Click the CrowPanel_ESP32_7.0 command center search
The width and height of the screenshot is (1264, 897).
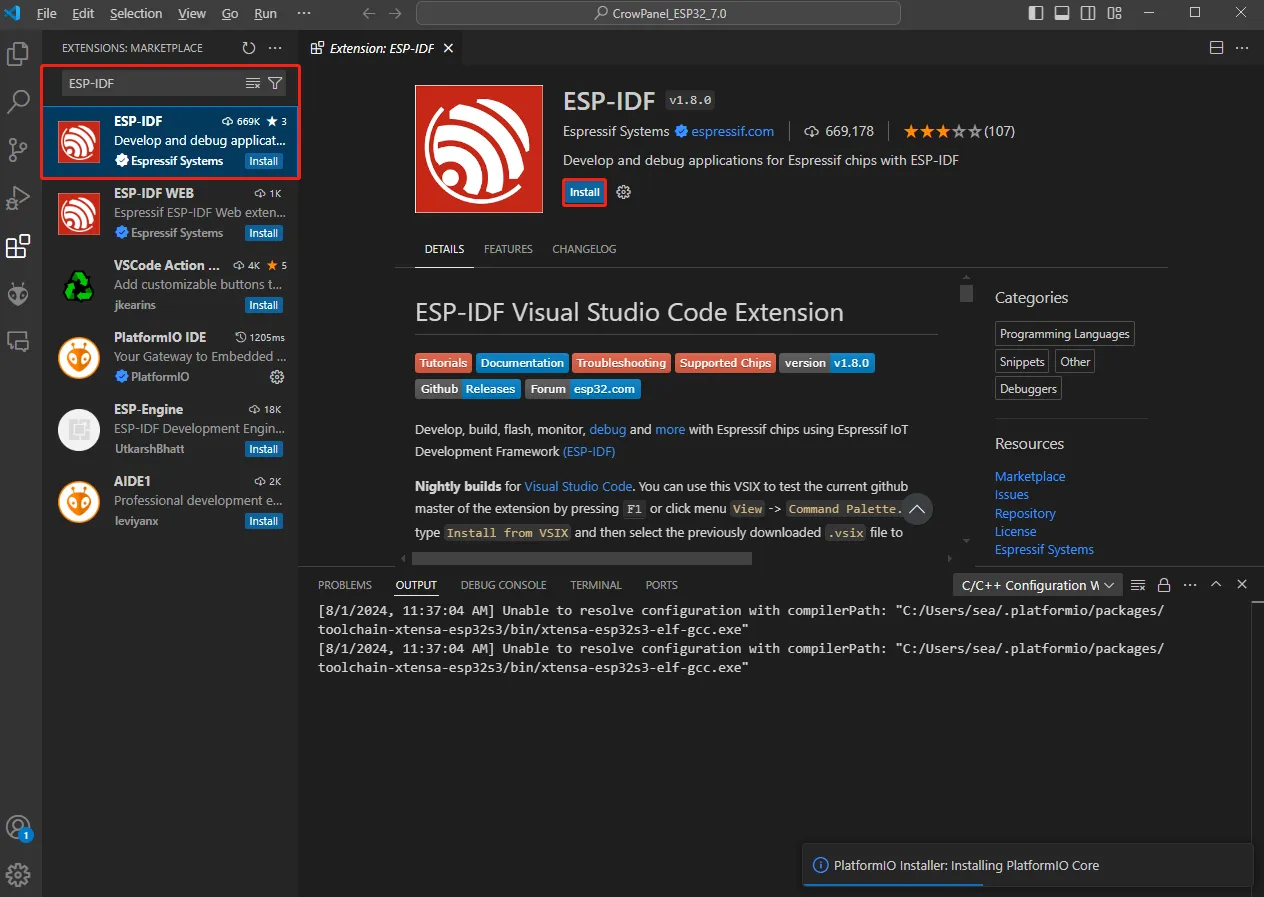pos(658,14)
